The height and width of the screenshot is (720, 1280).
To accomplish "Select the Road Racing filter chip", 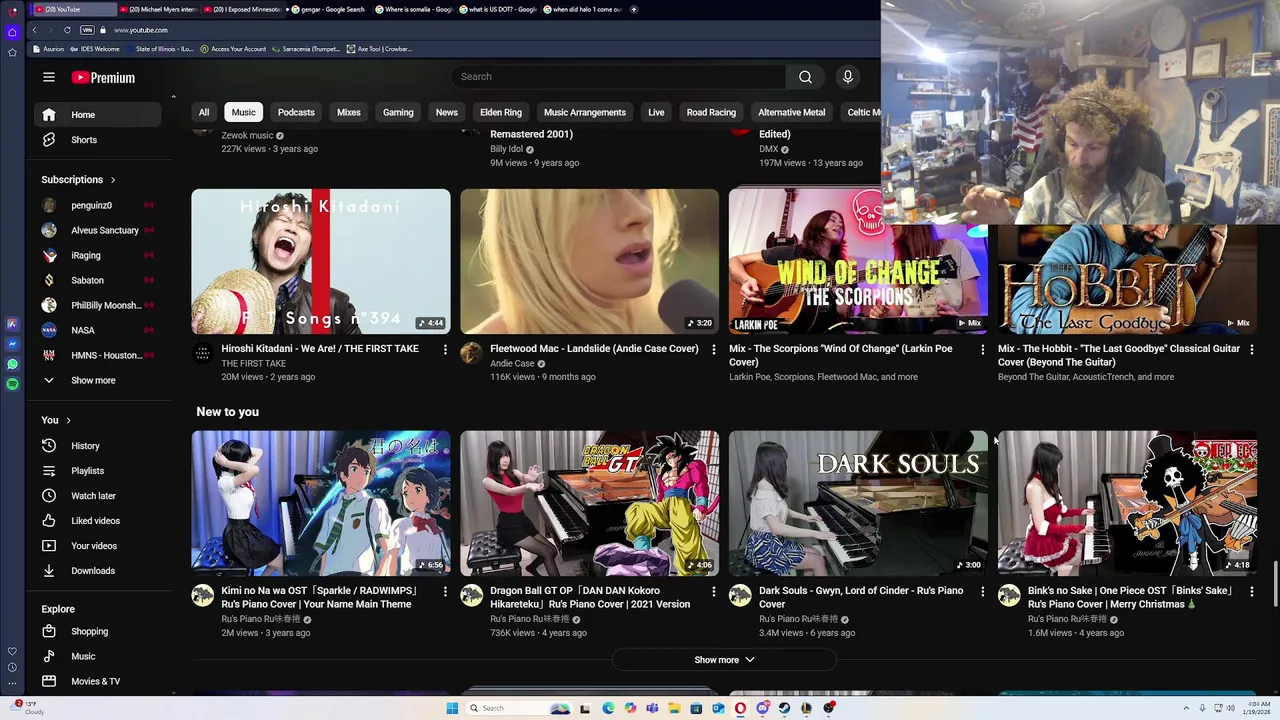I will click(711, 113).
